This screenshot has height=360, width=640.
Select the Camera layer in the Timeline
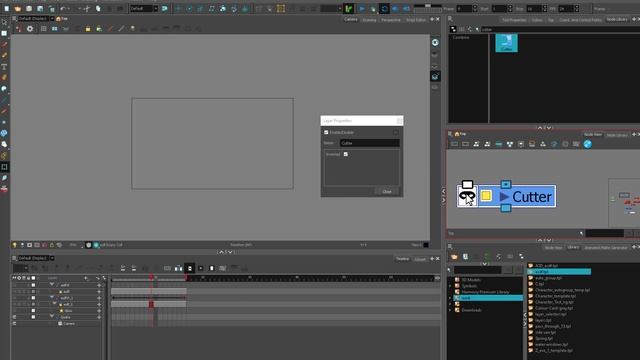coord(69,323)
